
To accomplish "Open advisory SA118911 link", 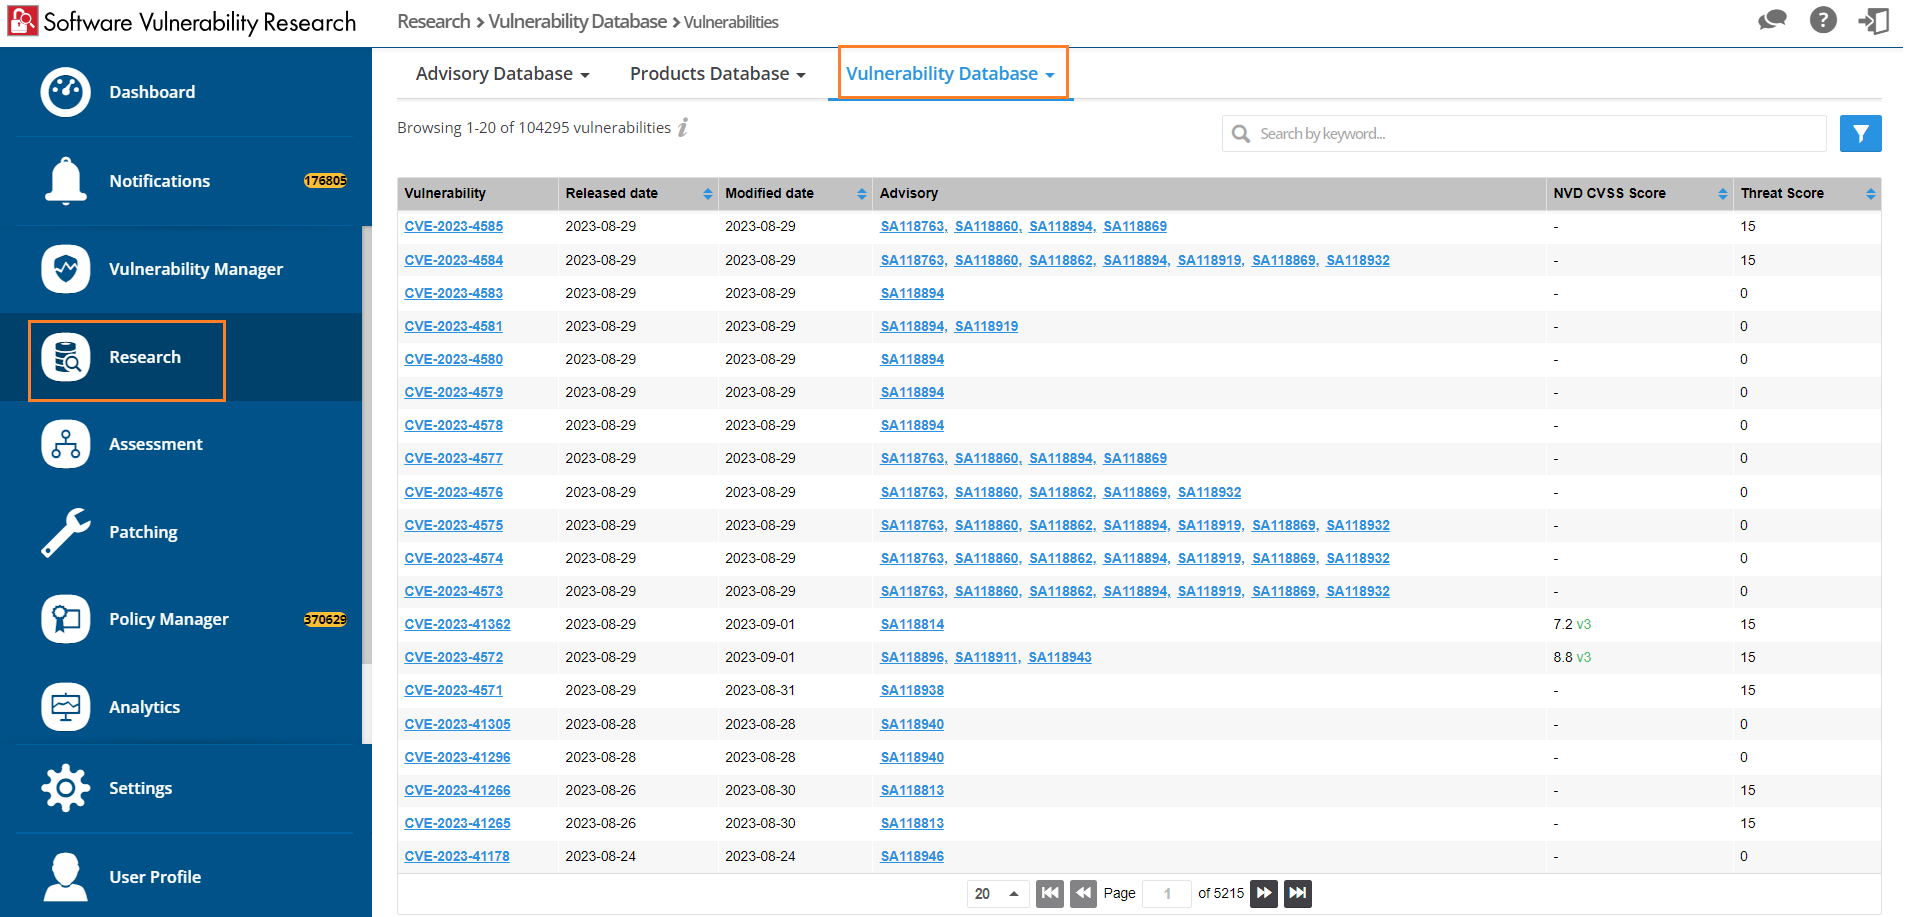I will click(x=986, y=657).
